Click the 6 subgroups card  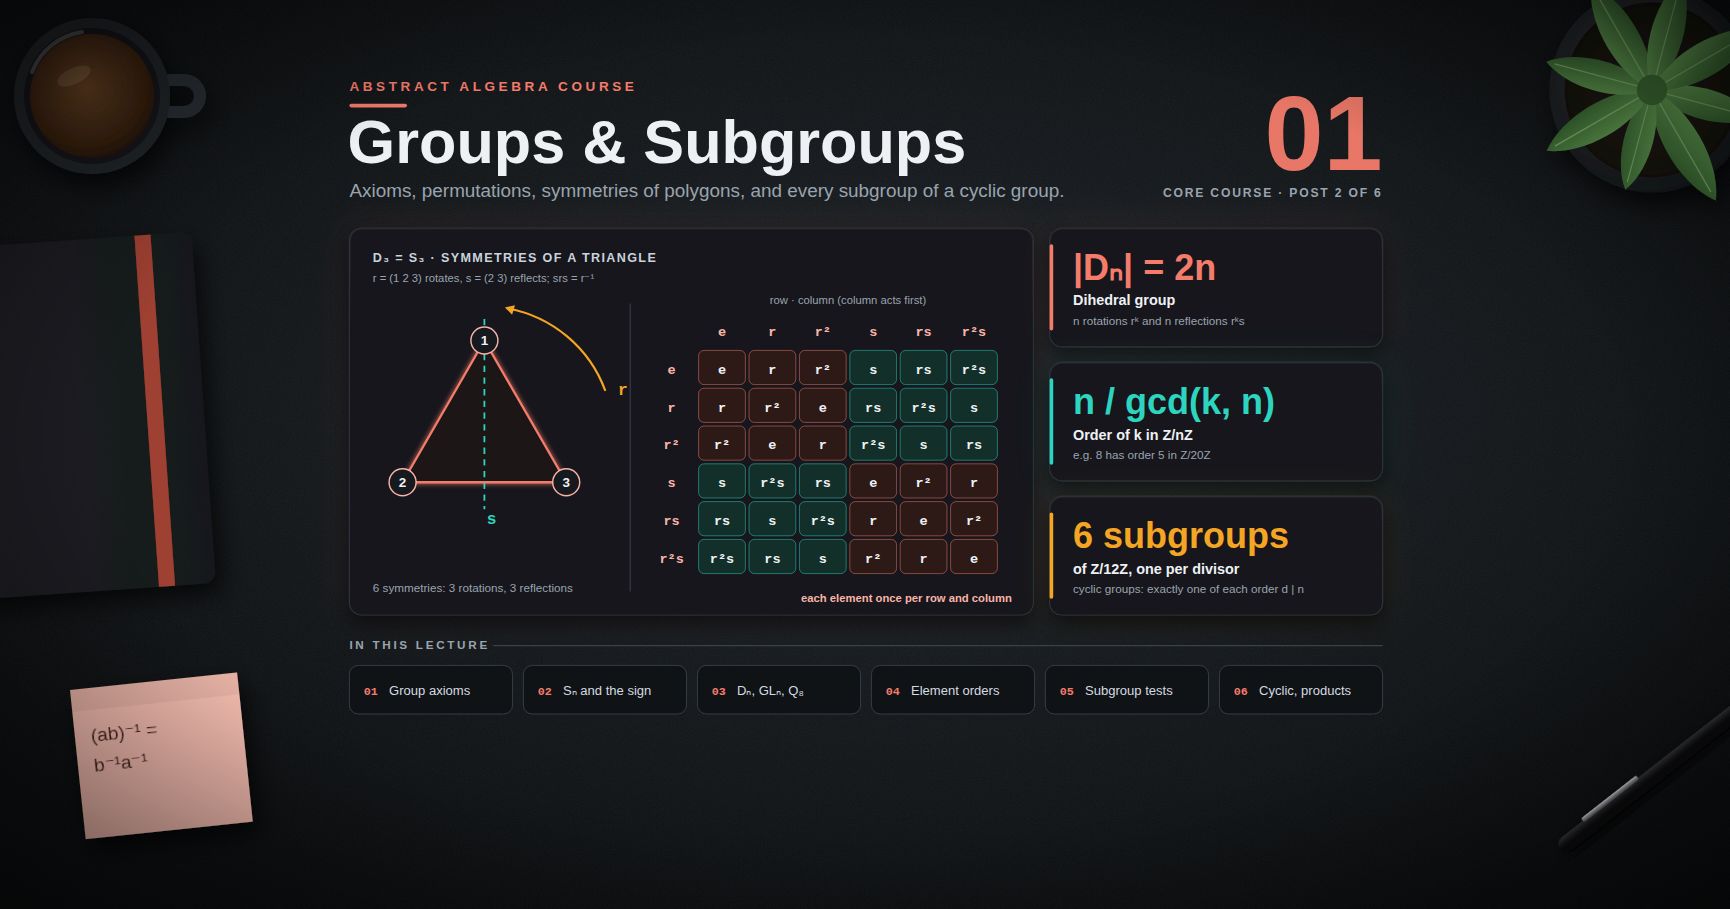(x=1216, y=556)
